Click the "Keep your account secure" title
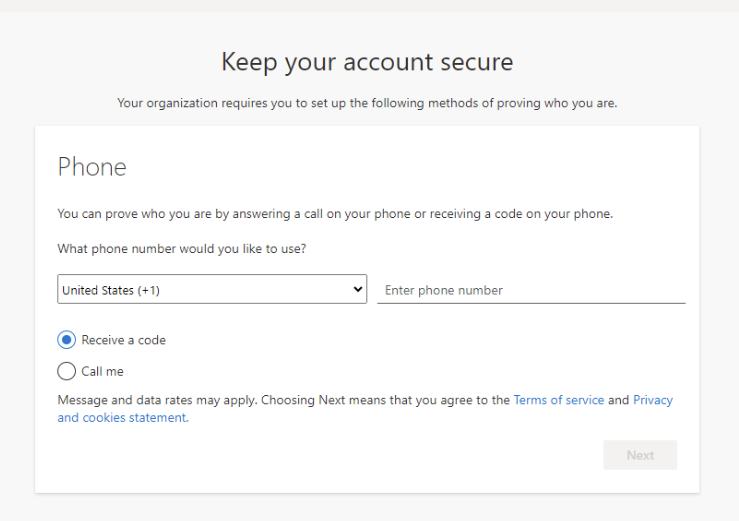739x521 pixels. 367,62
